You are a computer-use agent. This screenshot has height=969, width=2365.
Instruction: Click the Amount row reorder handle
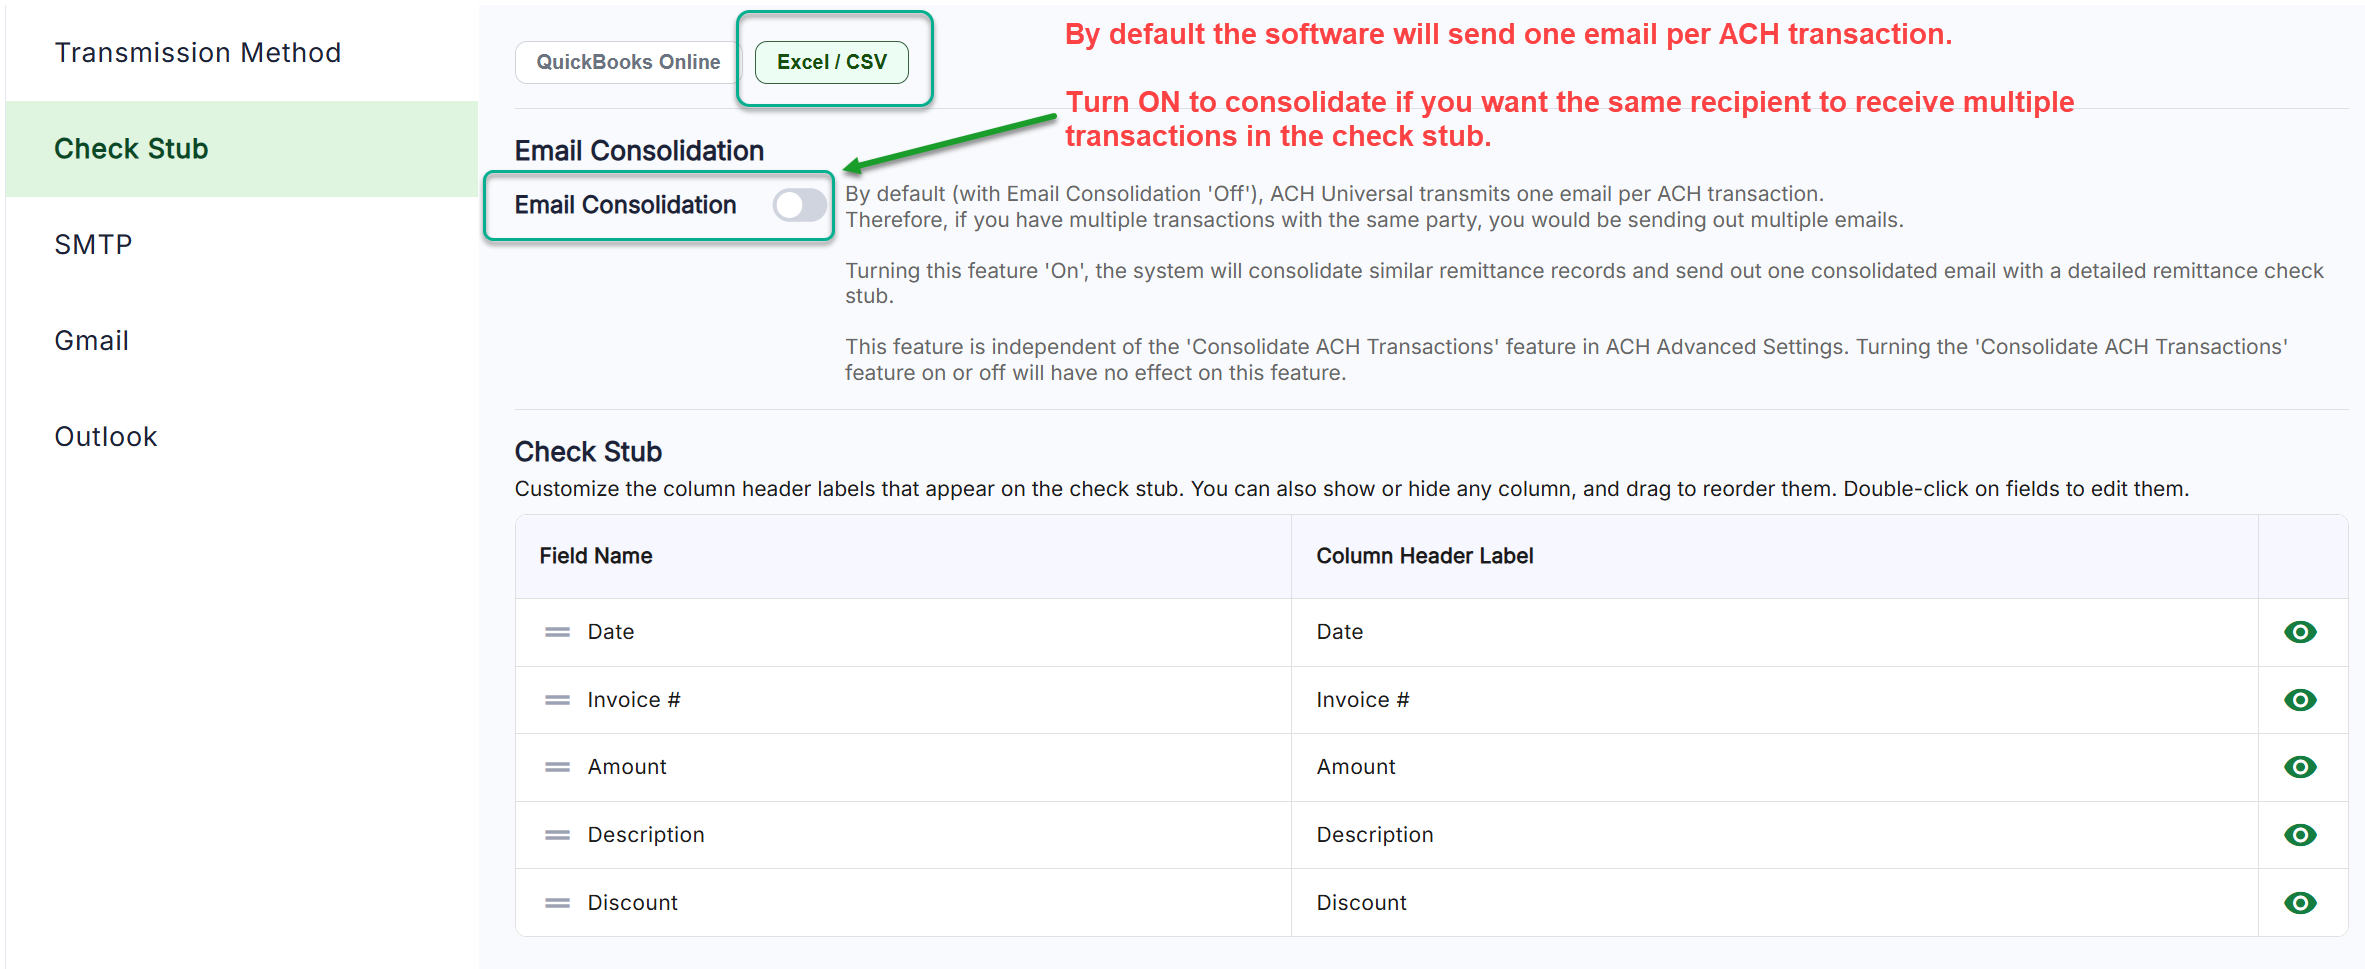(x=557, y=767)
